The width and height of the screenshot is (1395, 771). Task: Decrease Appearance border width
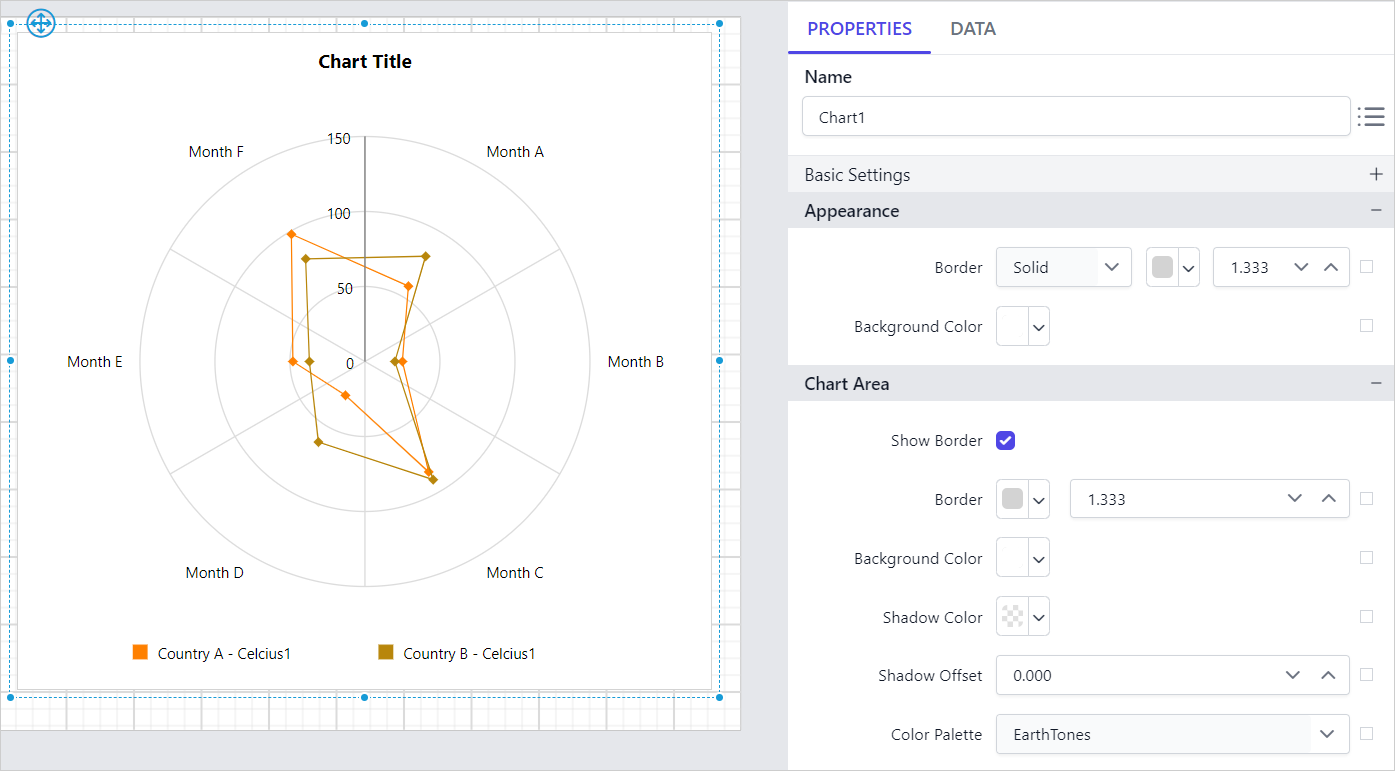[x=1301, y=267]
